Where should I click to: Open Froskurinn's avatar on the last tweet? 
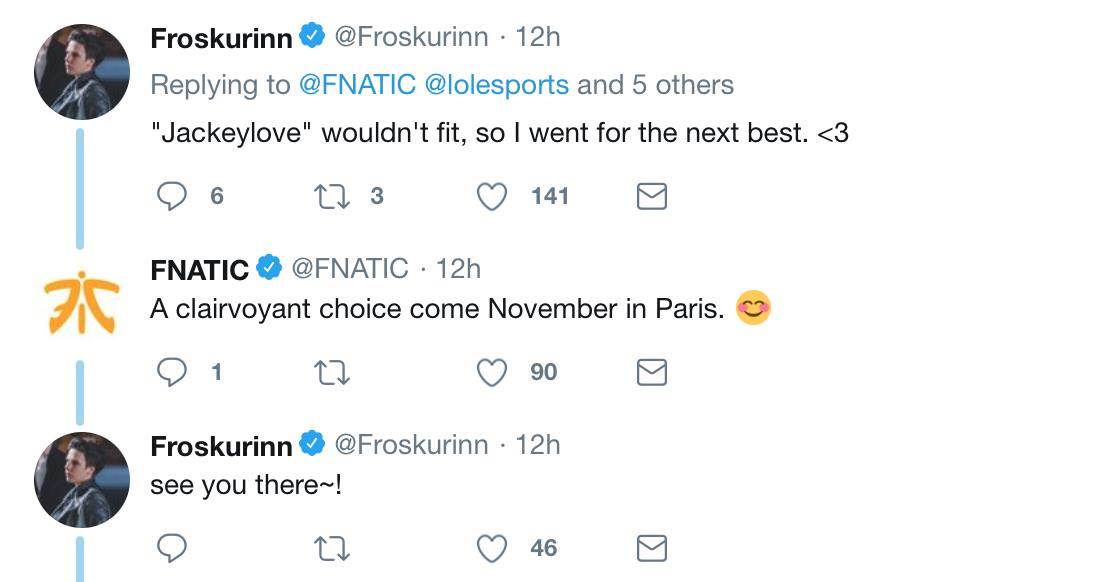point(82,480)
